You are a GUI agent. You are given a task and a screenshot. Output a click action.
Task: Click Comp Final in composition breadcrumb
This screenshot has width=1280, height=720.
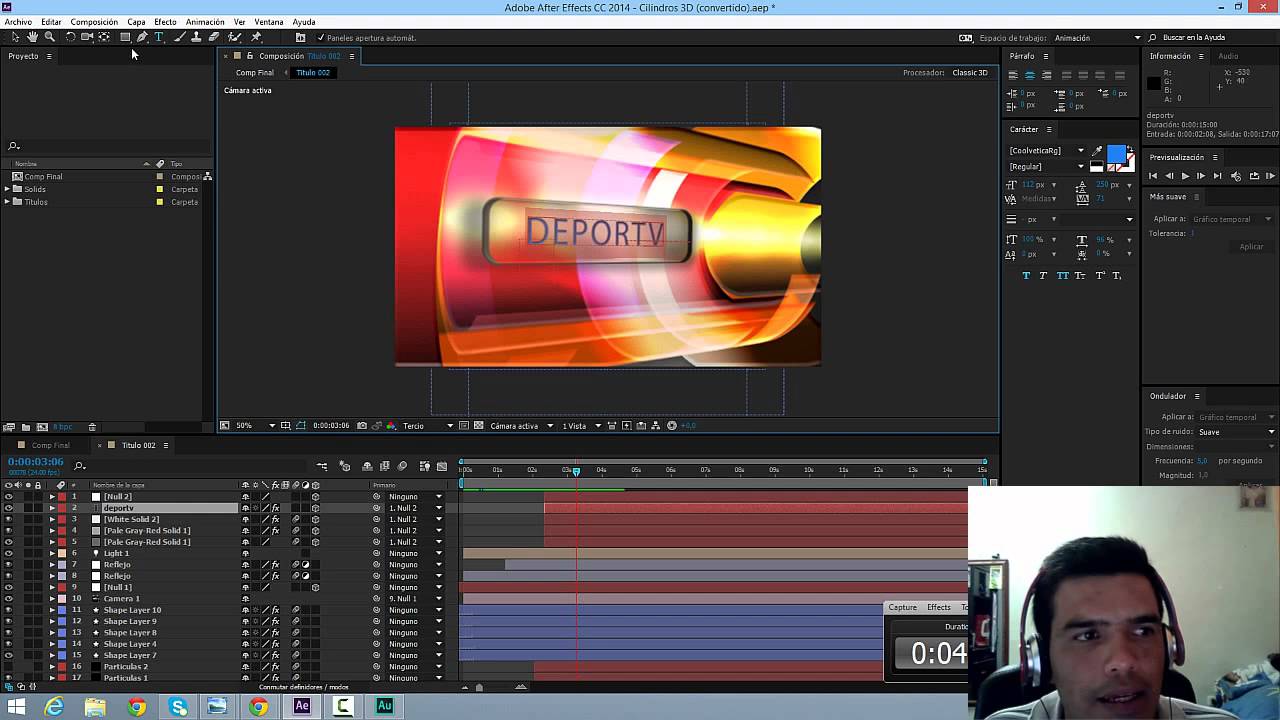coord(254,73)
